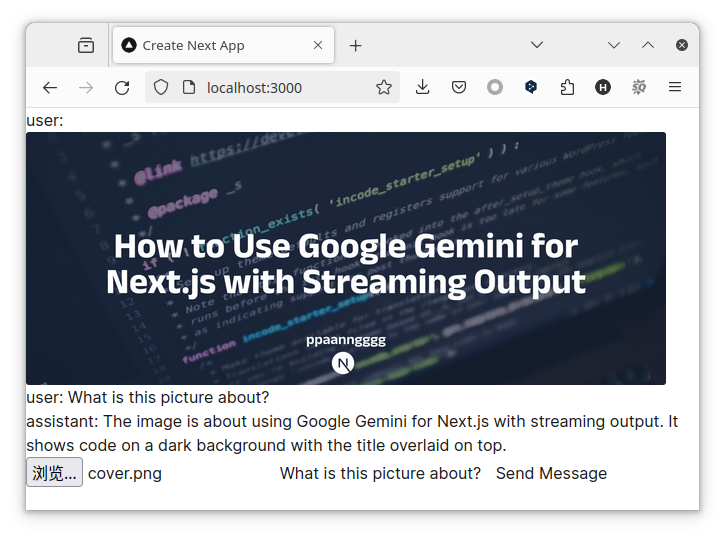Show site information page icon

(189, 87)
